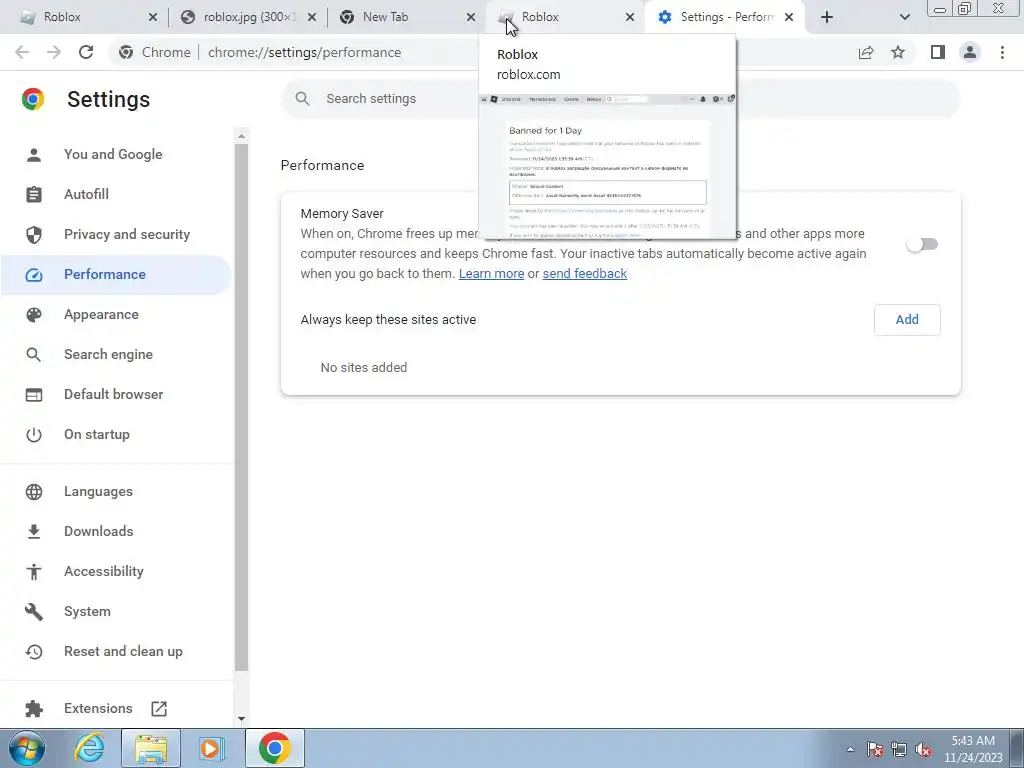1024x768 pixels.
Task: Open the Windows Start menu
Action: tap(27, 748)
